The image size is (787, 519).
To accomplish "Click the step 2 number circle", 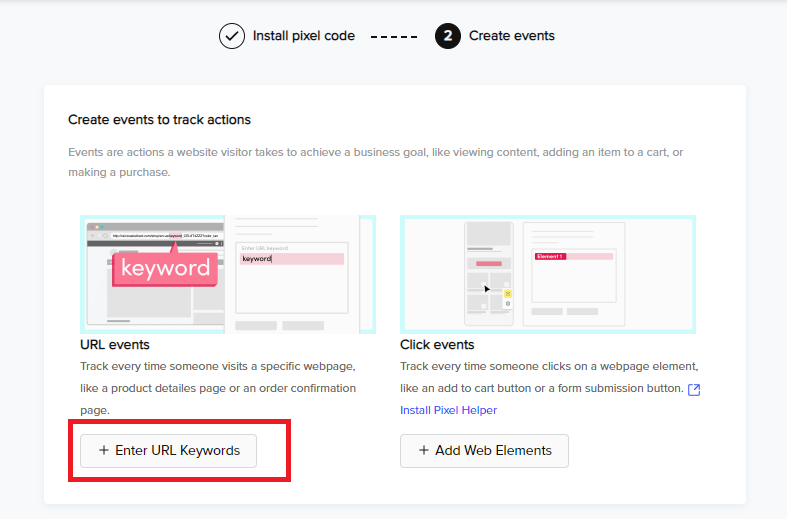I will coord(448,36).
